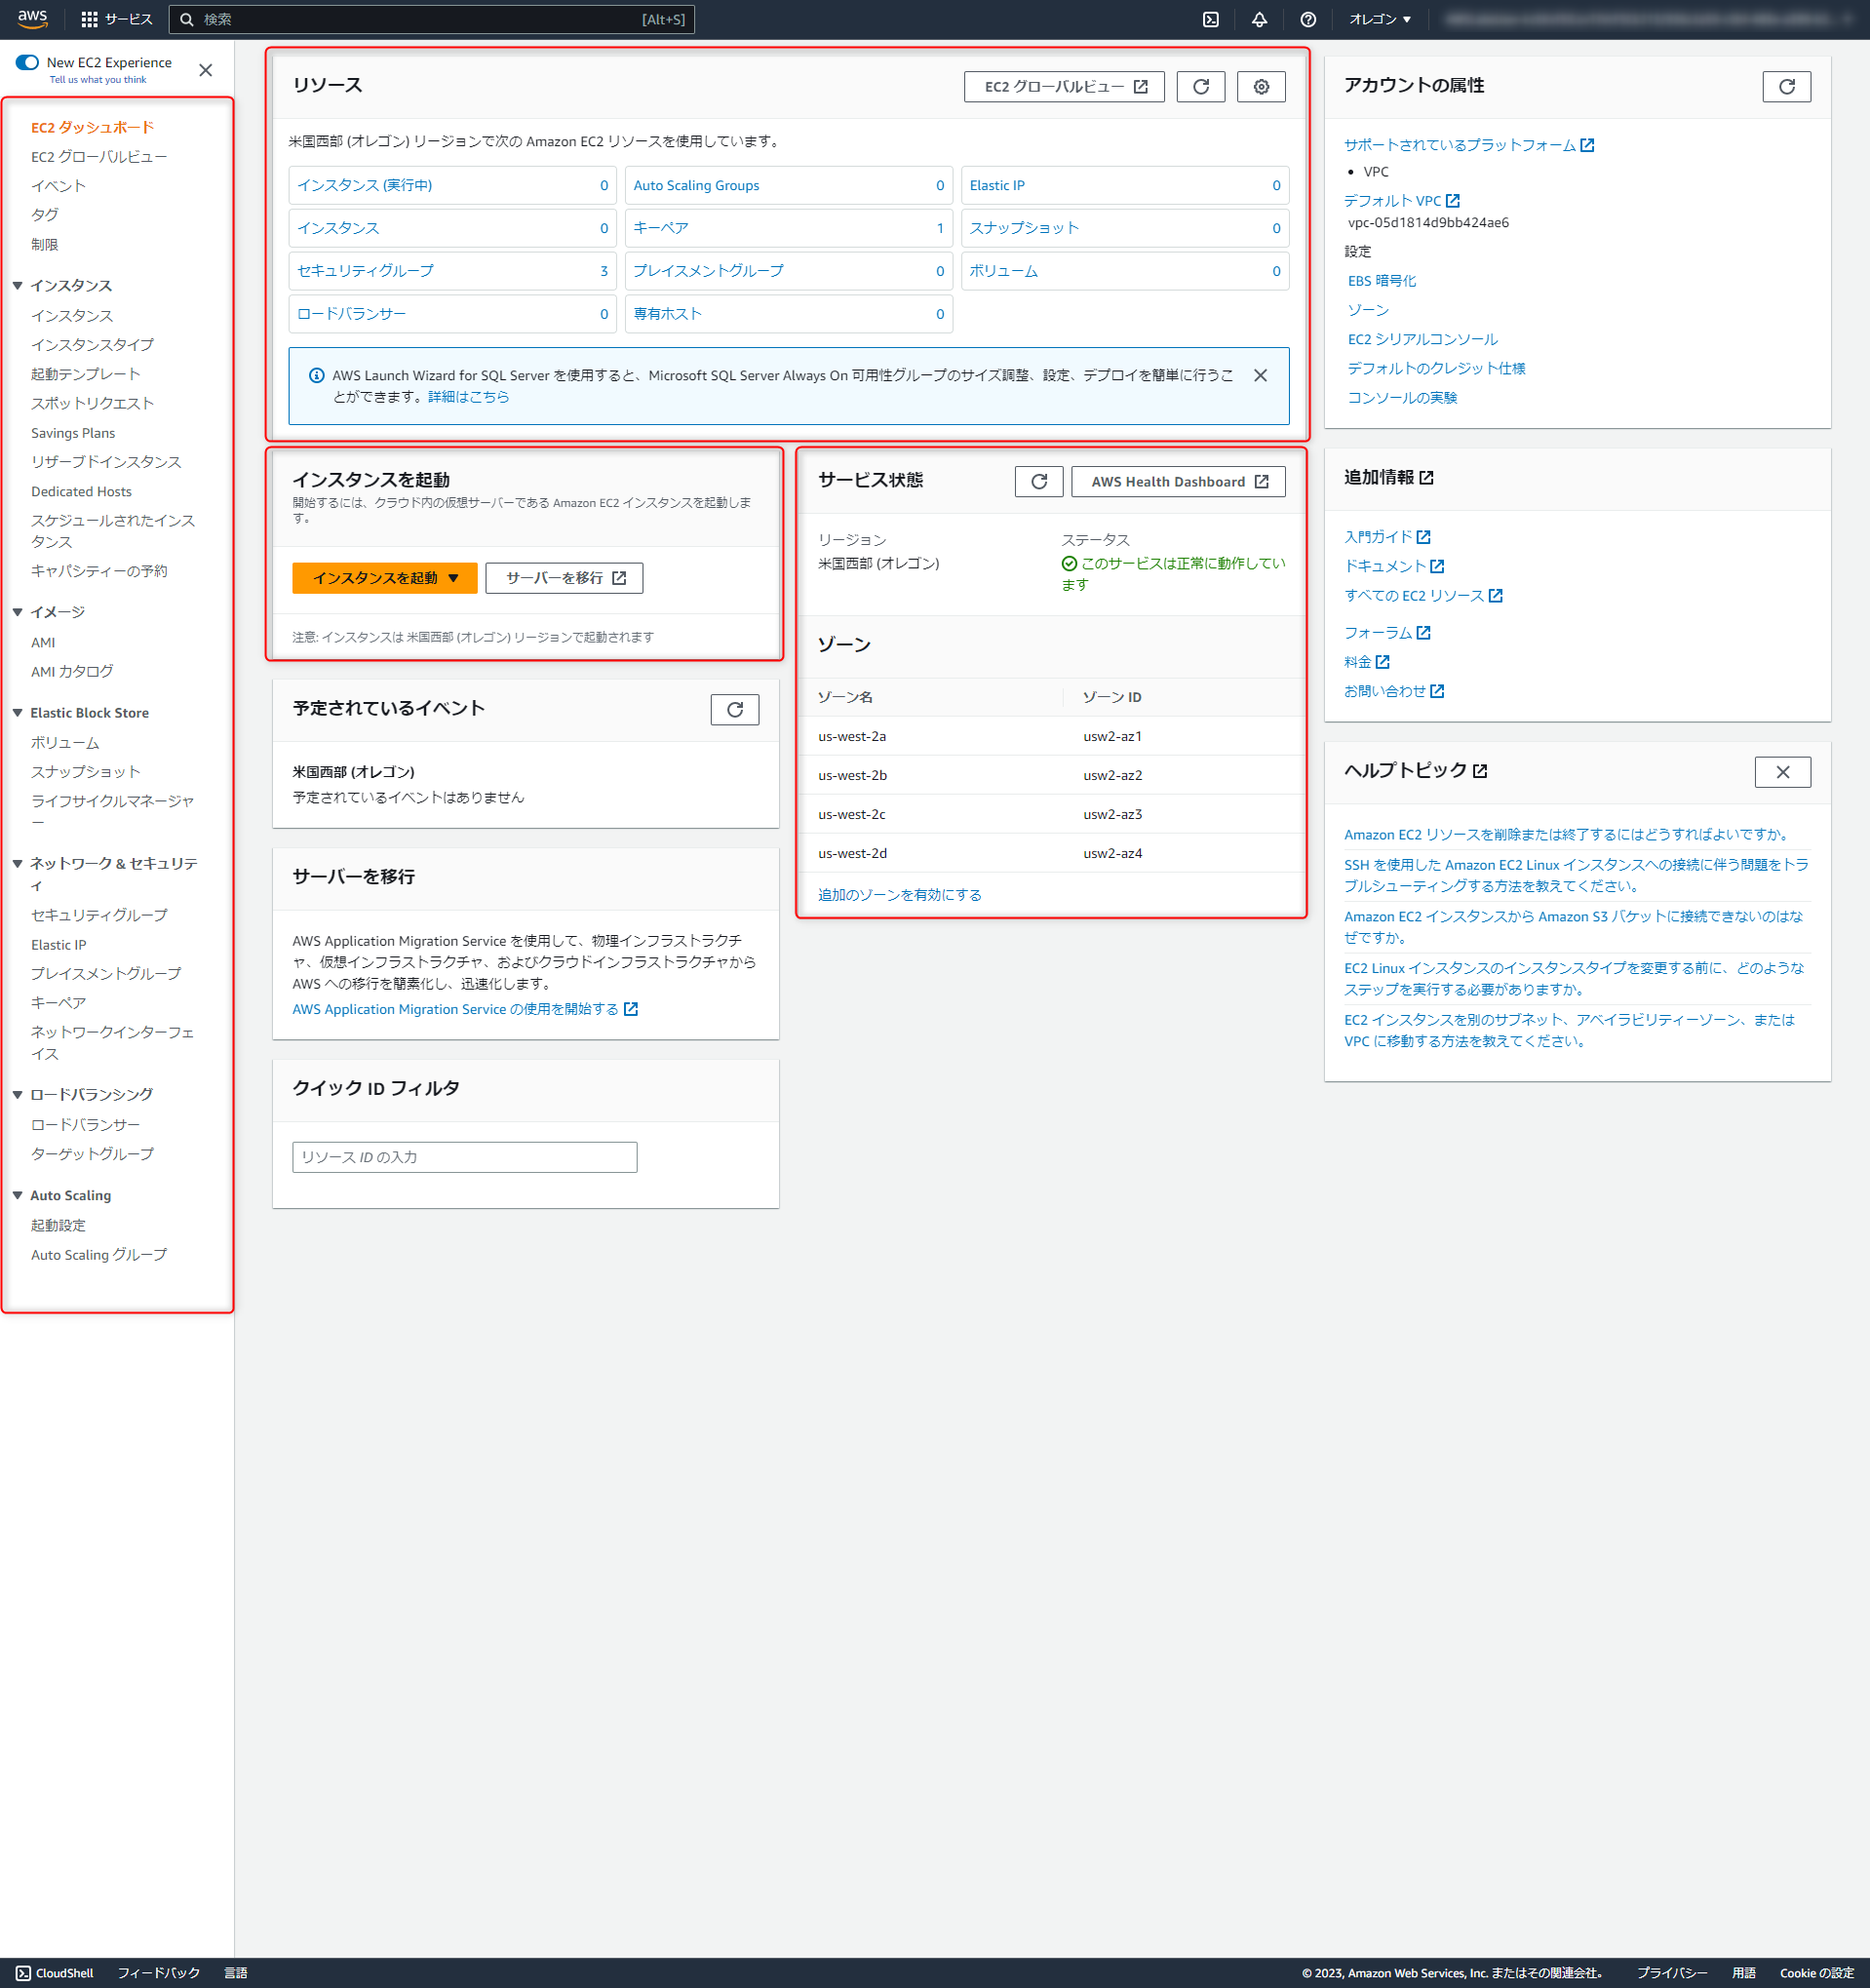
Task: Open CloudShell from the bottom status bar
Action: click(x=57, y=1973)
